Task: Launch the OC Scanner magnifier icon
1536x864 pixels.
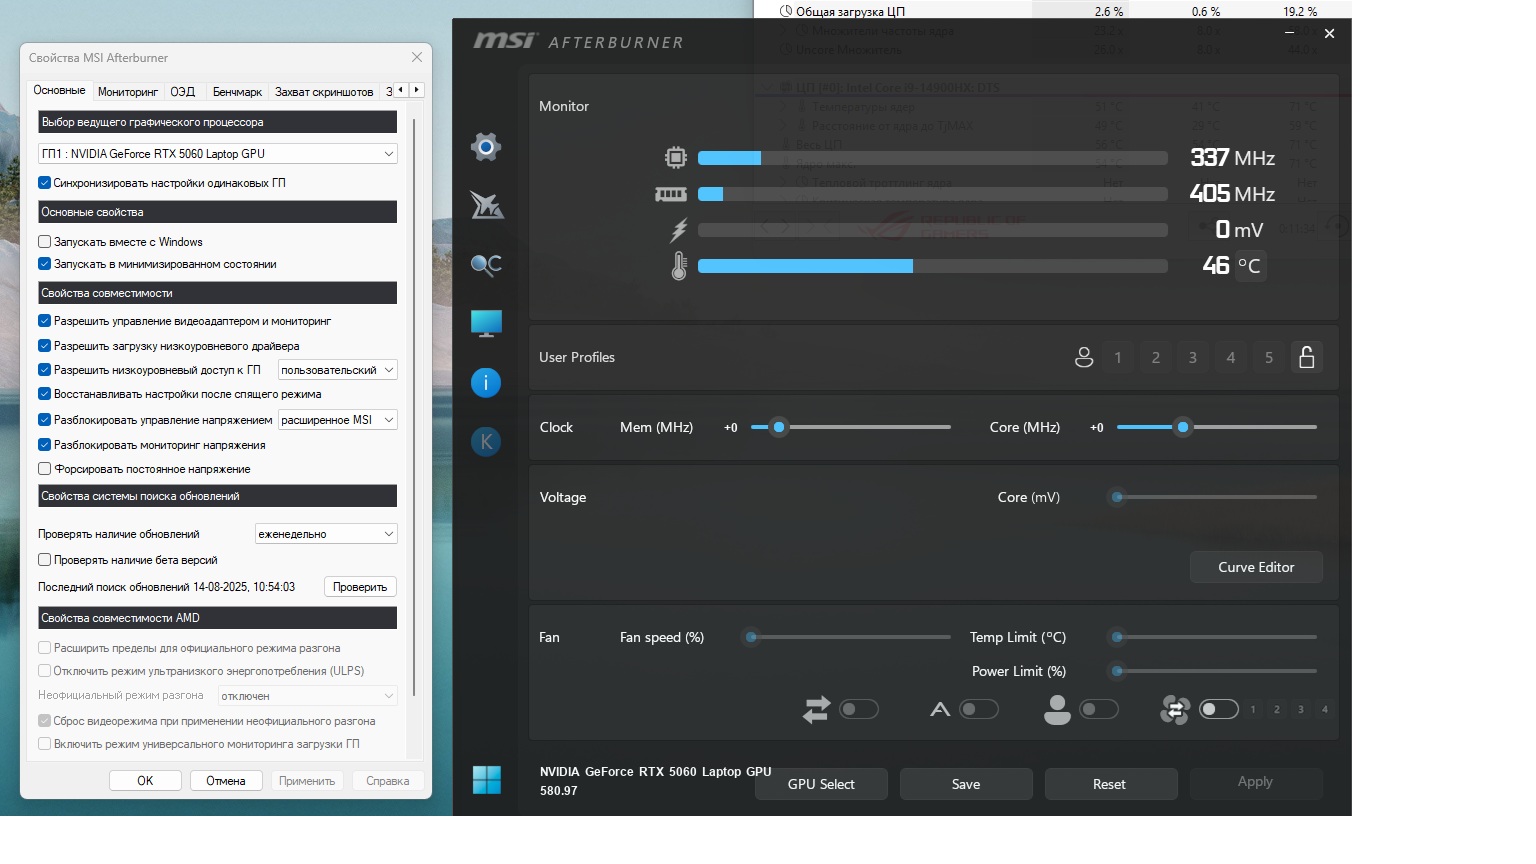Action: coord(486,265)
